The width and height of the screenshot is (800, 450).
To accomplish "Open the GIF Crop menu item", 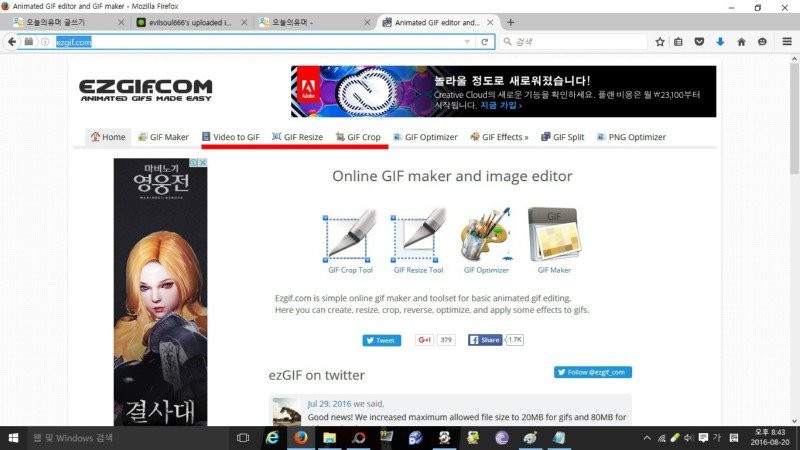I will coord(358,137).
